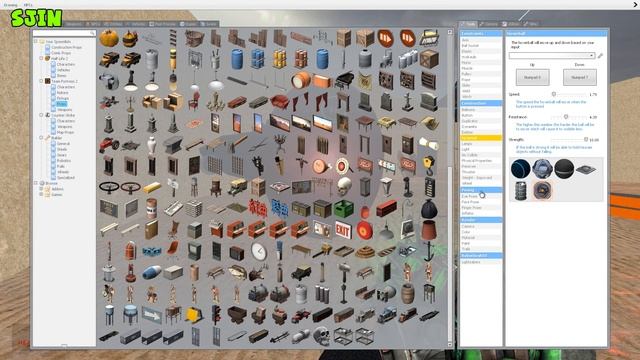640x360 pixels.
Task: Select the Physical Properties tool
Action: (x=481, y=161)
